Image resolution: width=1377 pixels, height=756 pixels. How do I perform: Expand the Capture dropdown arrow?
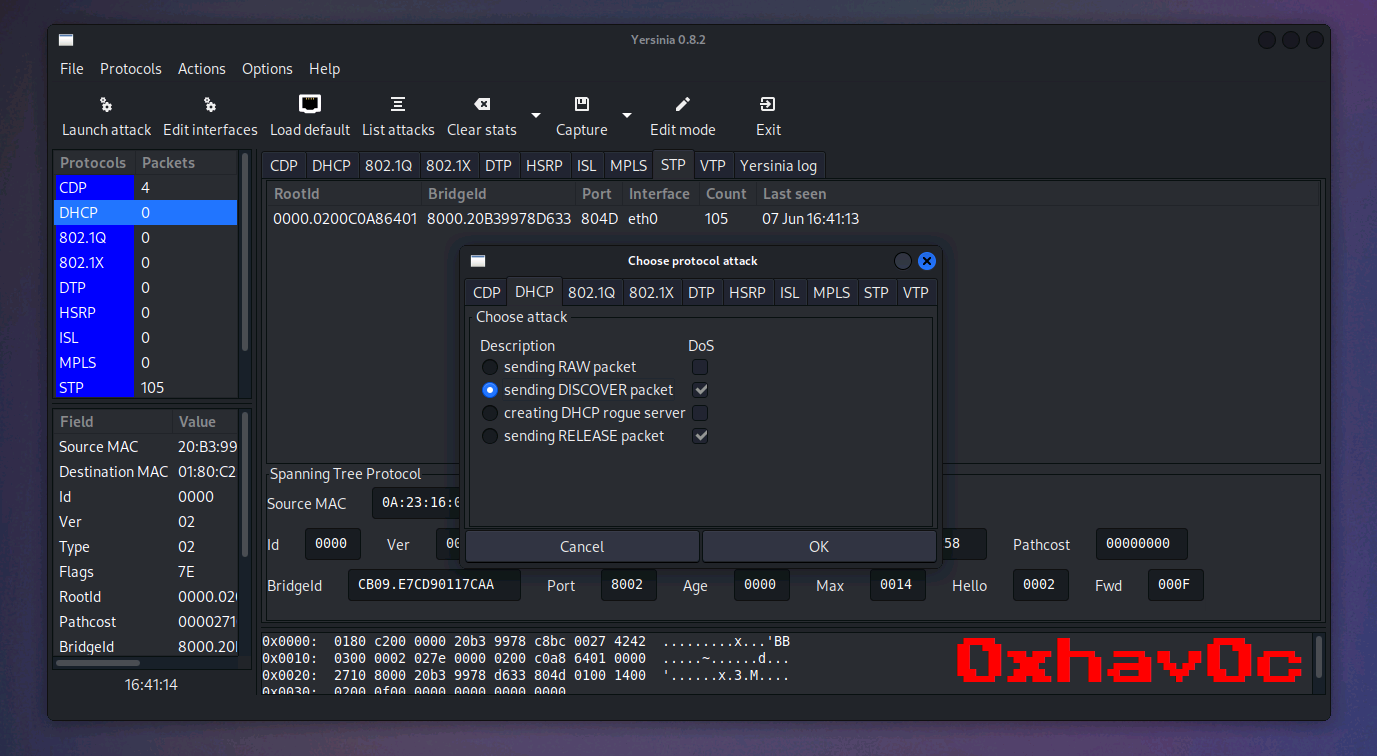627,116
